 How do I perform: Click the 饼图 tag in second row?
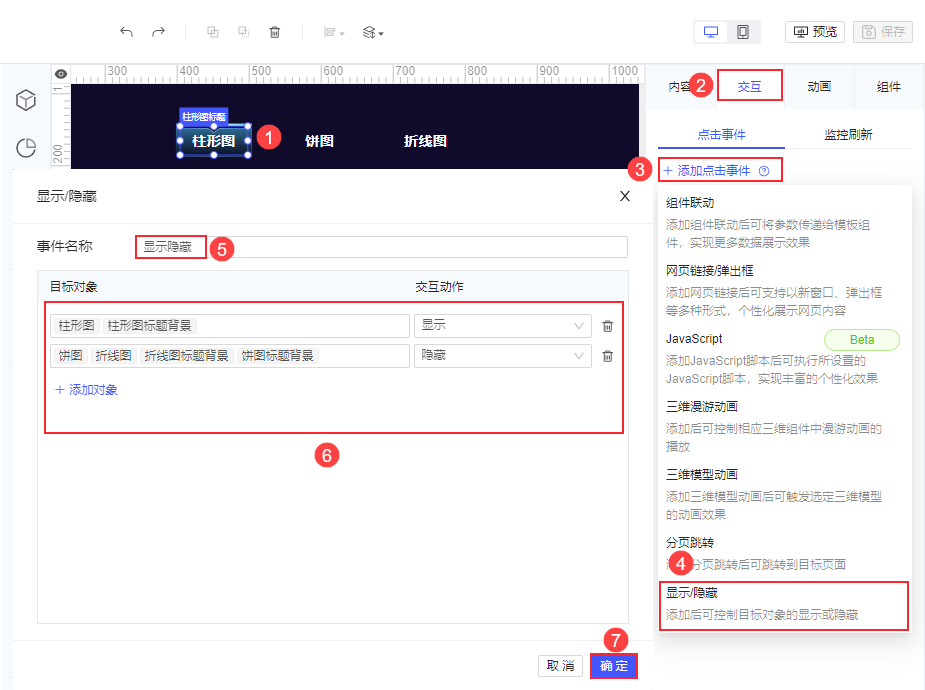[71, 356]
